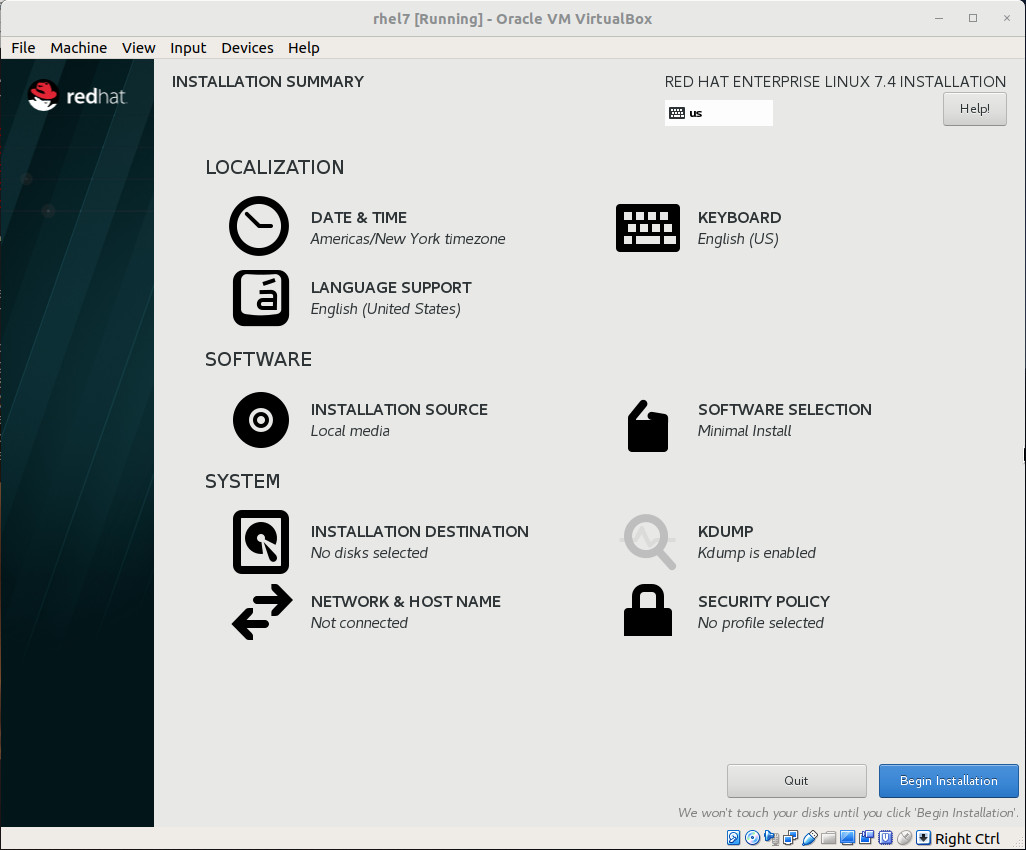
Task: Click the video capture status icon
Action: click(866, 838)
